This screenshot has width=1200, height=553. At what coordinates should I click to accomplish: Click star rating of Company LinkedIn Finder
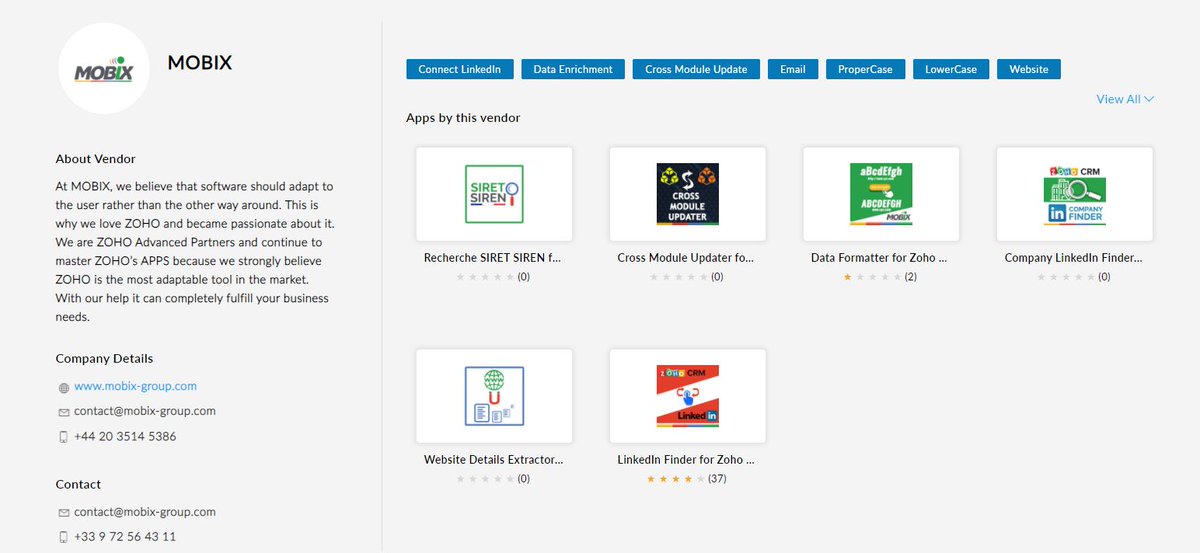pyautogui.click(x=1066, y=277)
